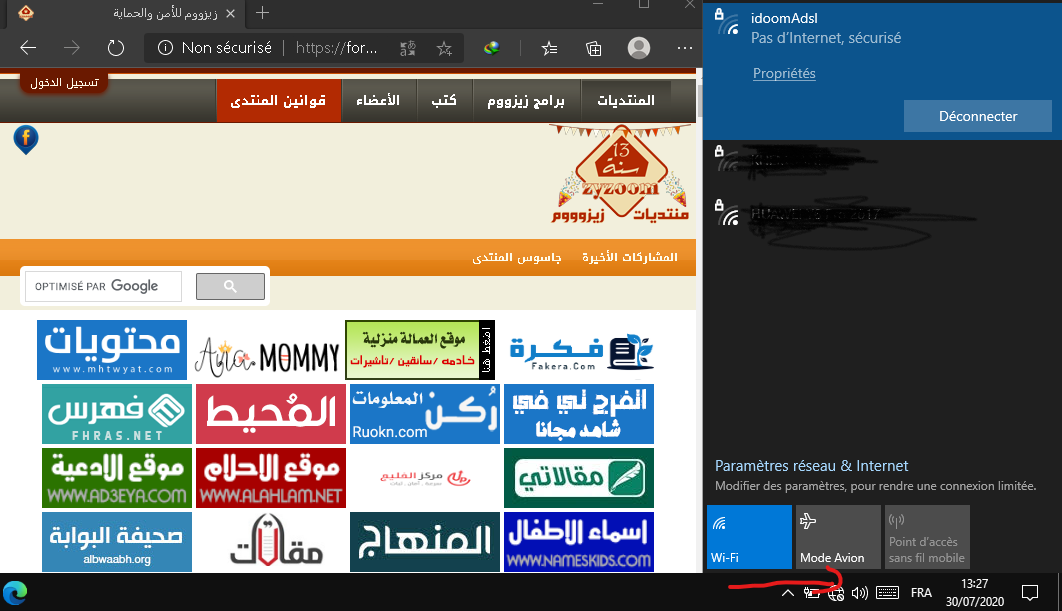Click the Déconnecter button

(x=977, y=117)
